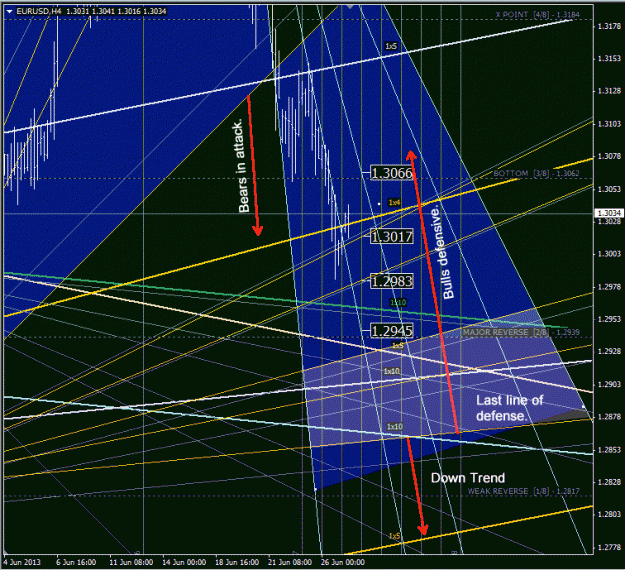Click the current price marker 1.3034 on axis
The height and width of the screenshot is (570, 625).
pyautogui.click(x=609, y=213)
